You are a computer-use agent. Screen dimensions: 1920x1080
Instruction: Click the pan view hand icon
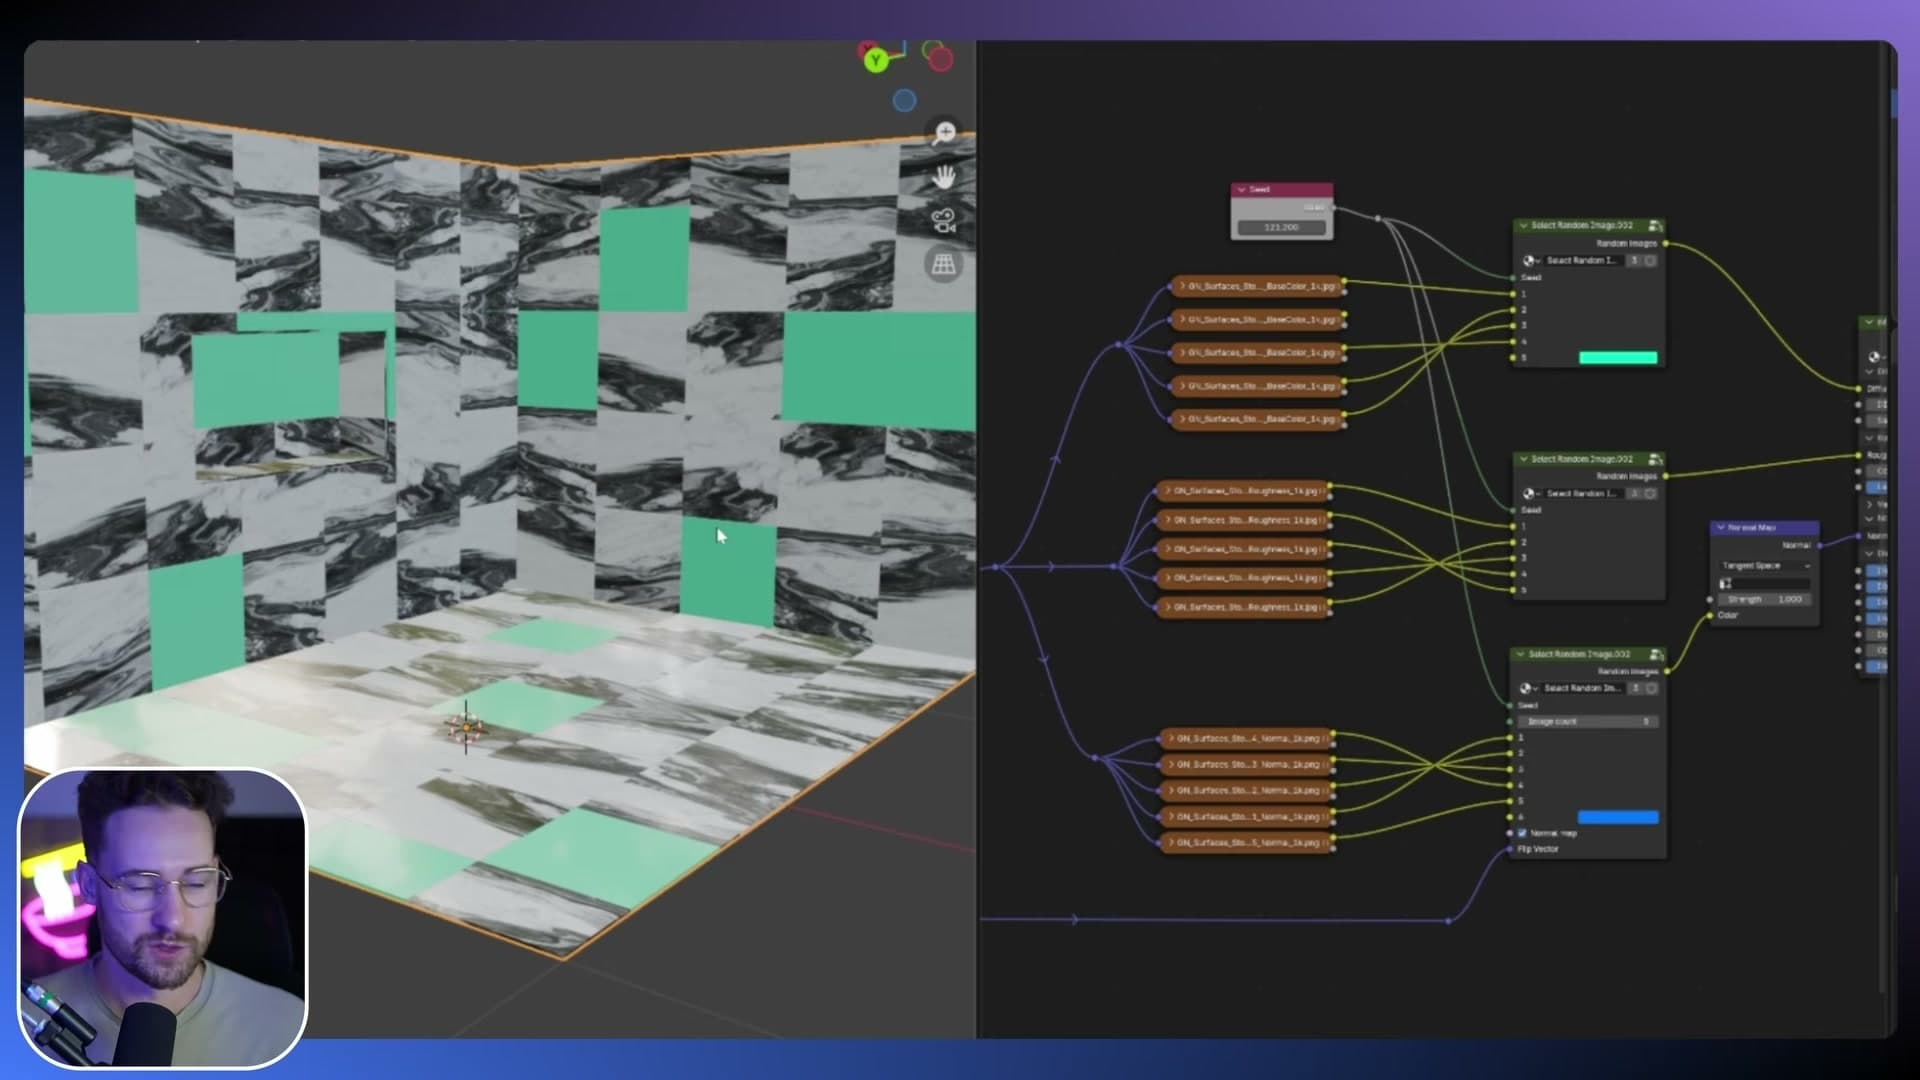click(944, 177)
